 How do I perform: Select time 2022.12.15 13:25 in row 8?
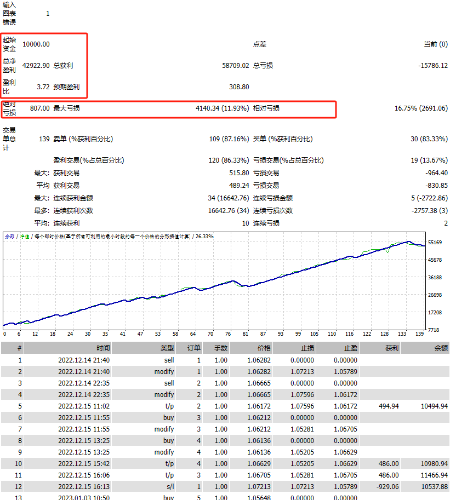pos(84,440)
